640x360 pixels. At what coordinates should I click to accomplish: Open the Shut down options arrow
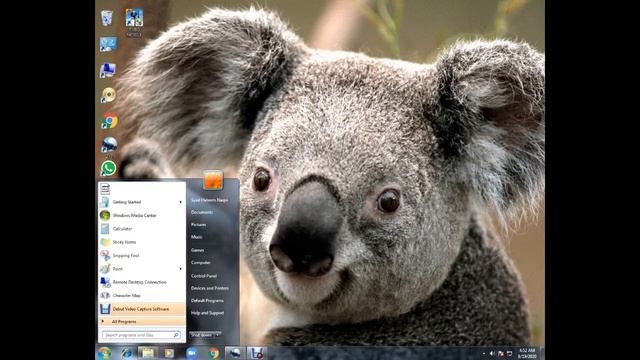[218, 335]
